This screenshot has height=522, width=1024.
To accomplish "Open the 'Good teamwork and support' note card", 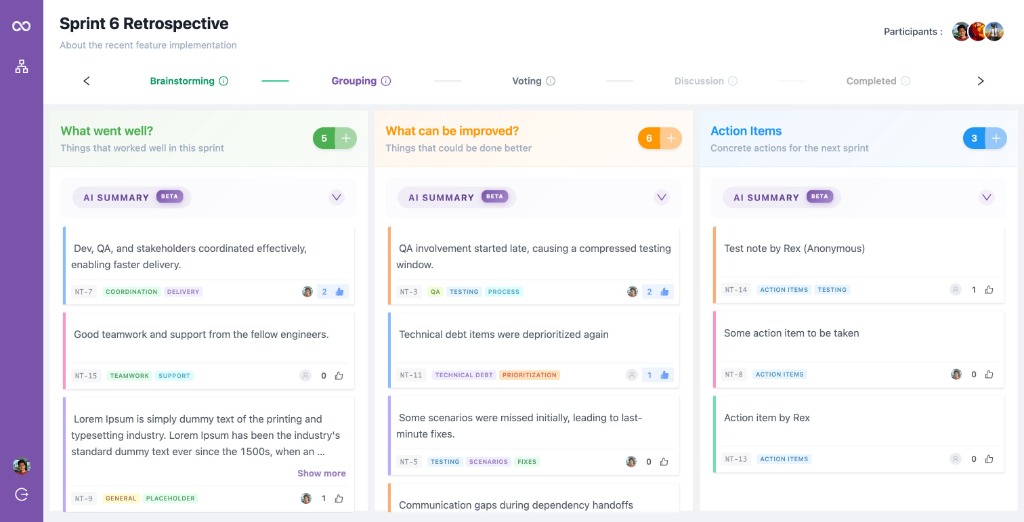I will tap(209, 350).
